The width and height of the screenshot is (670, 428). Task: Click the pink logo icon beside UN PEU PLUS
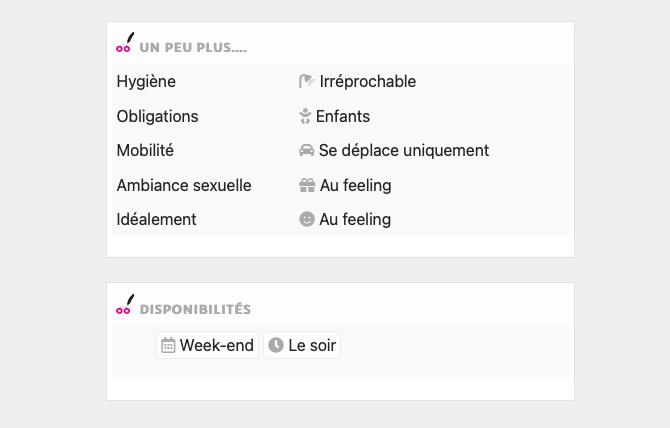tap(124, 43)
